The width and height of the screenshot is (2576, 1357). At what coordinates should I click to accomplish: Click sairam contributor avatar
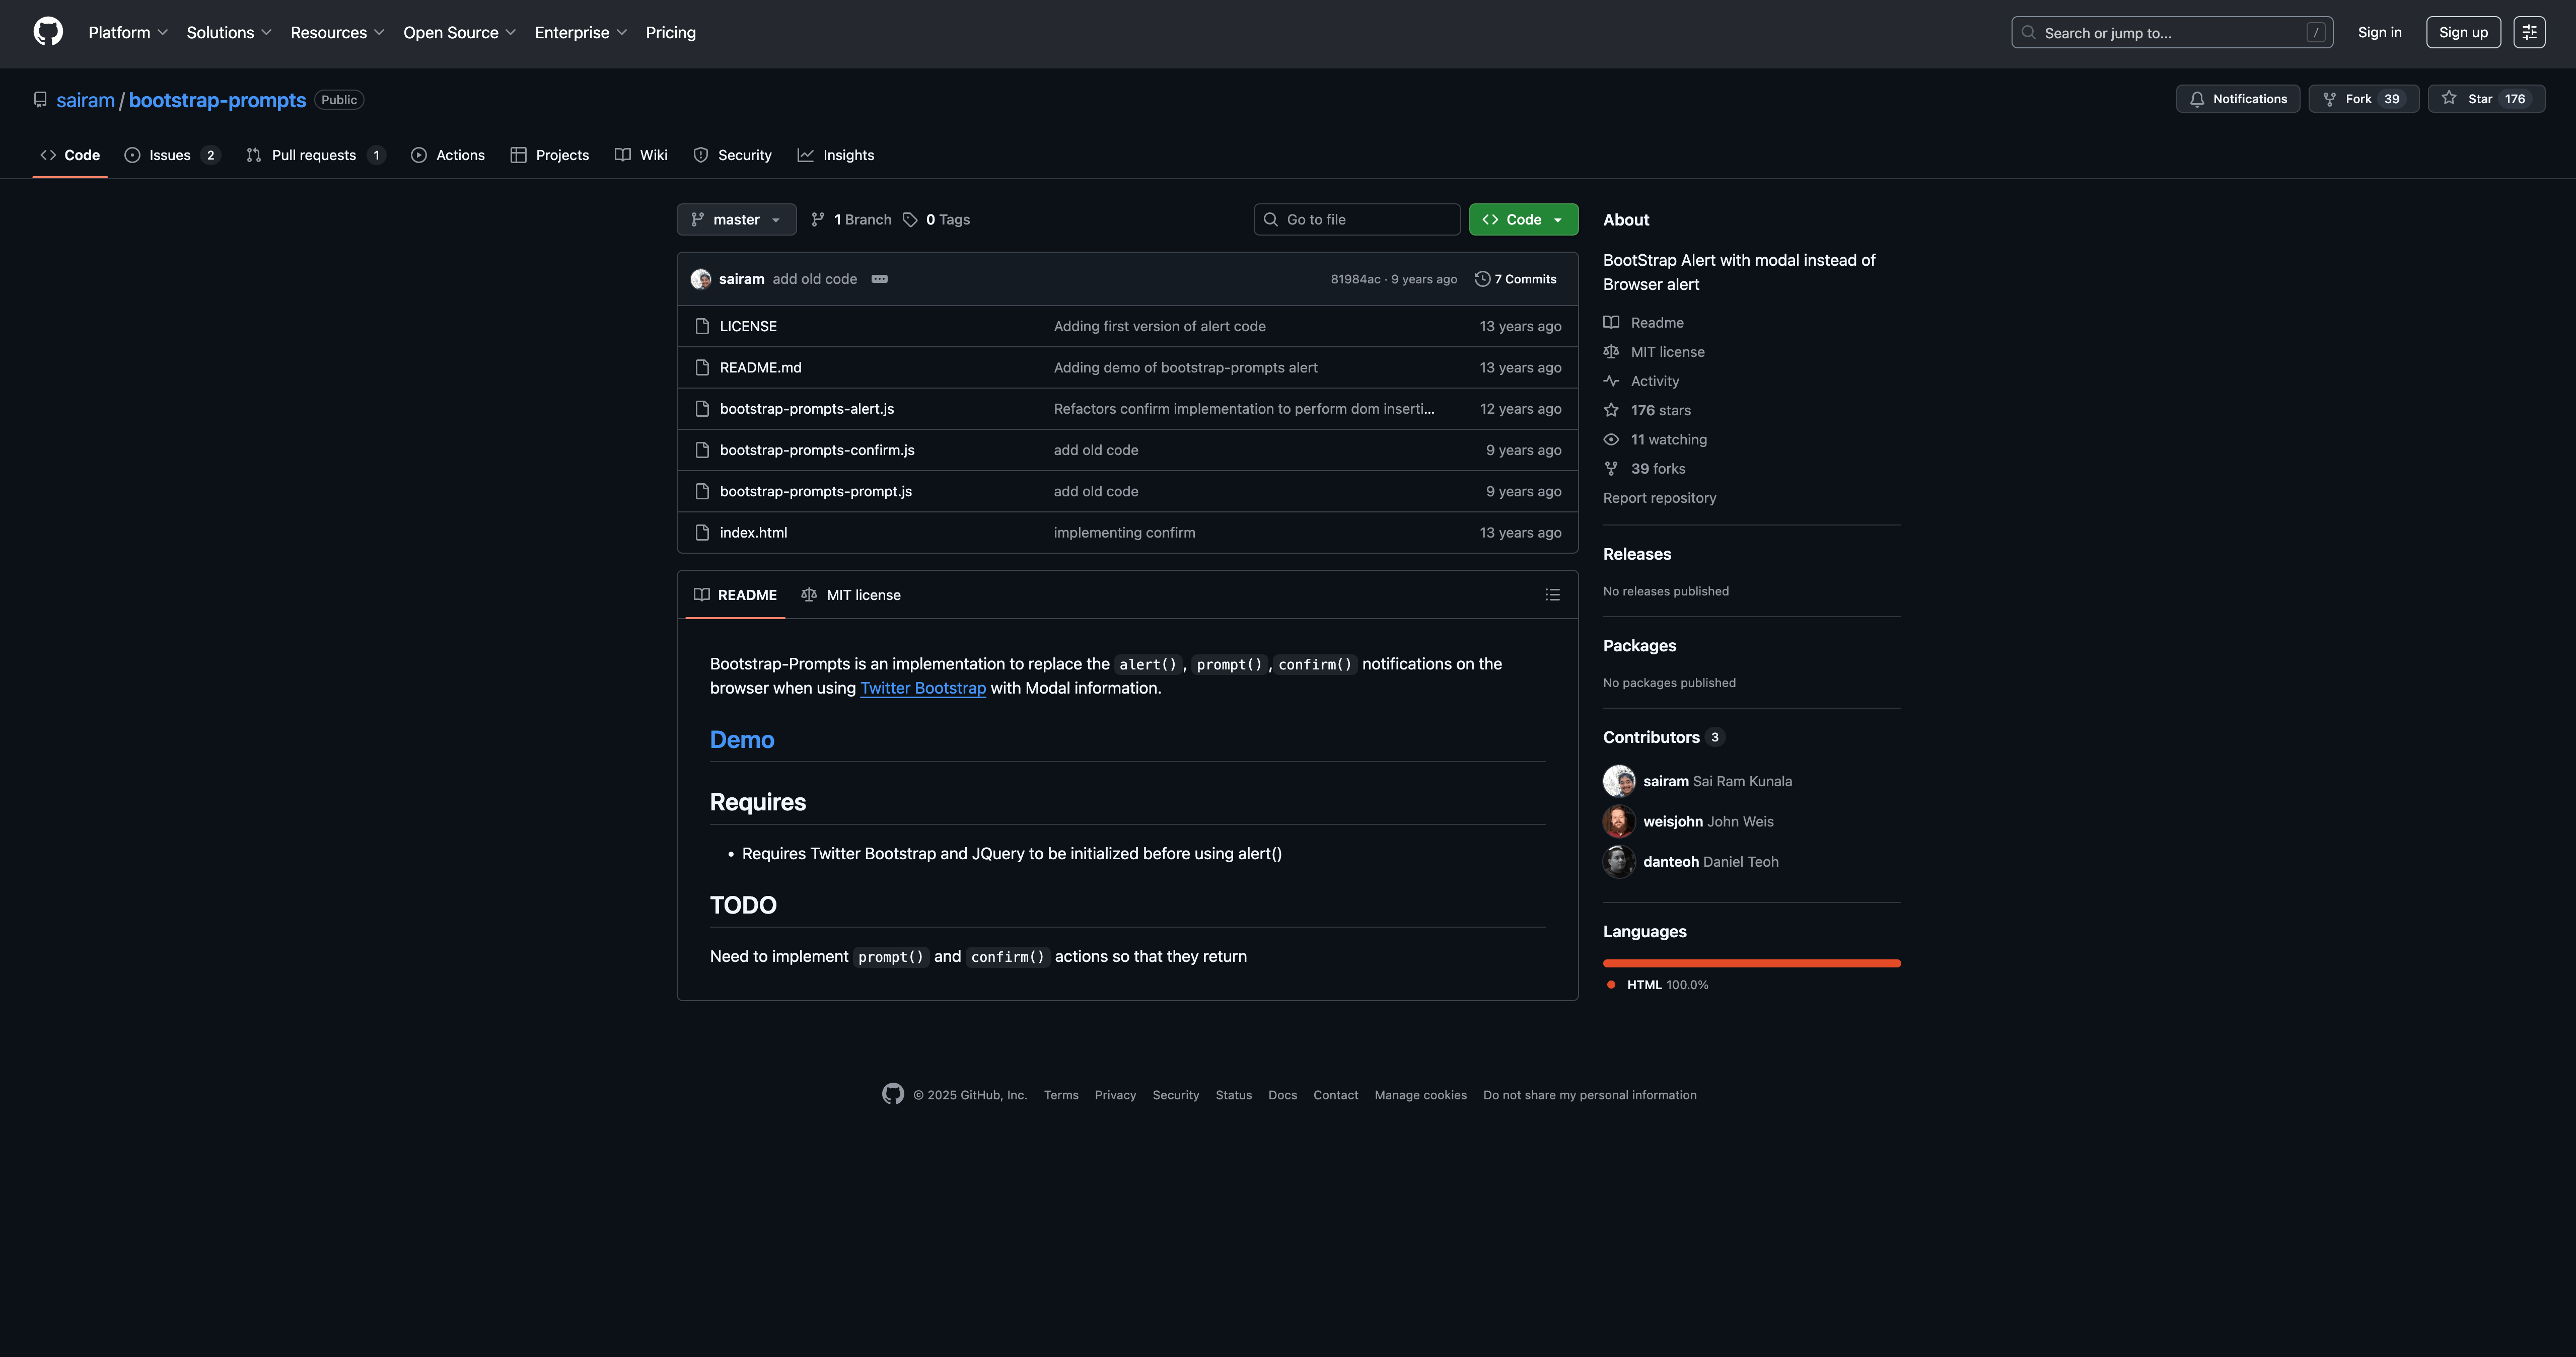click(x=1618, y=781)
